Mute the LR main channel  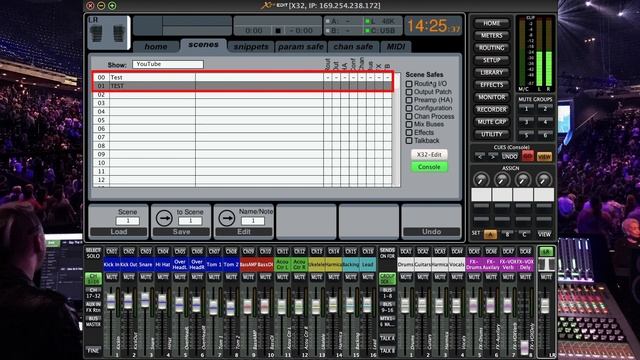coord(546,277)
